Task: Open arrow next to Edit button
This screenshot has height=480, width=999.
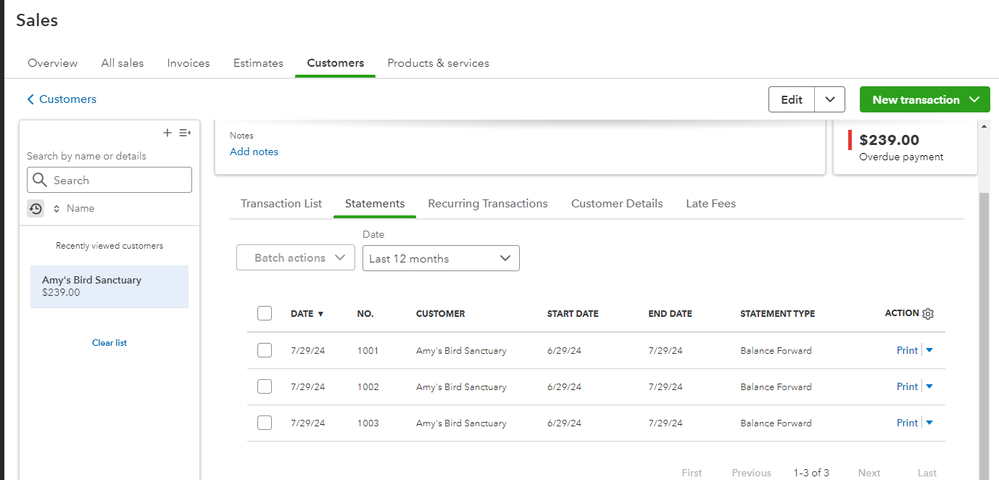Action: click(830, 100)
